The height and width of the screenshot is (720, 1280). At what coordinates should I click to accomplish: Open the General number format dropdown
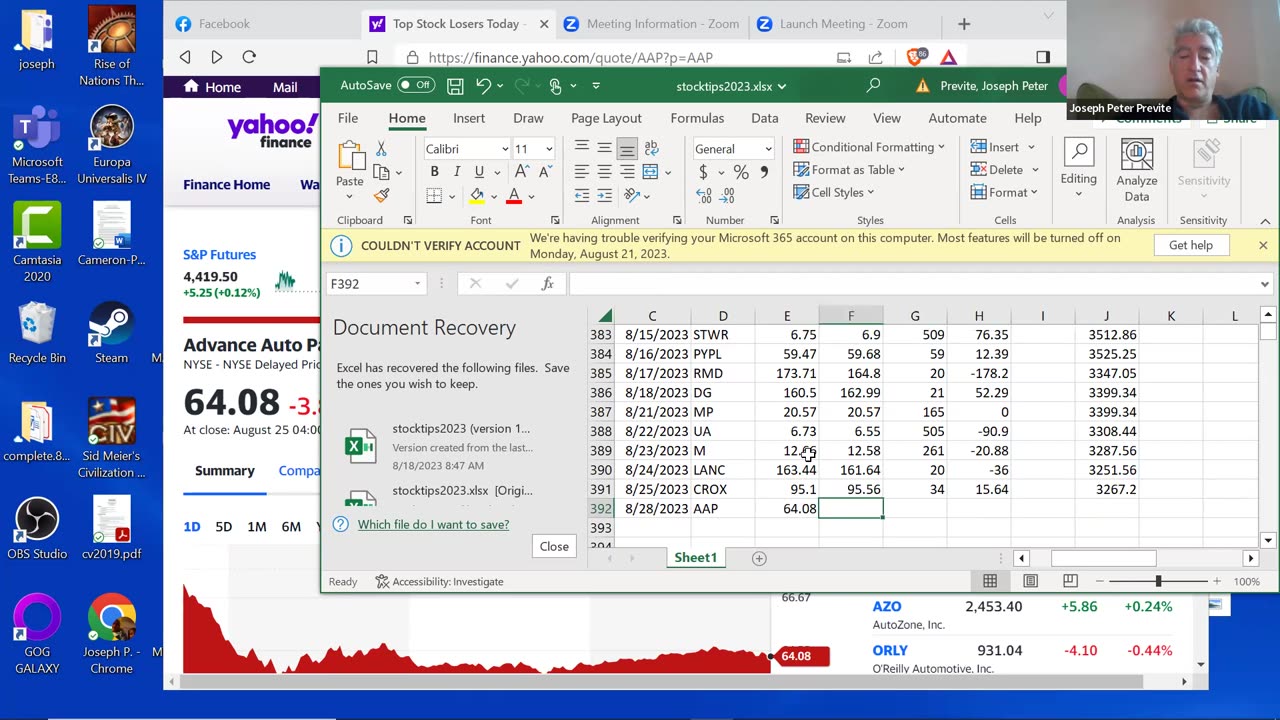[x=768, y=149]
